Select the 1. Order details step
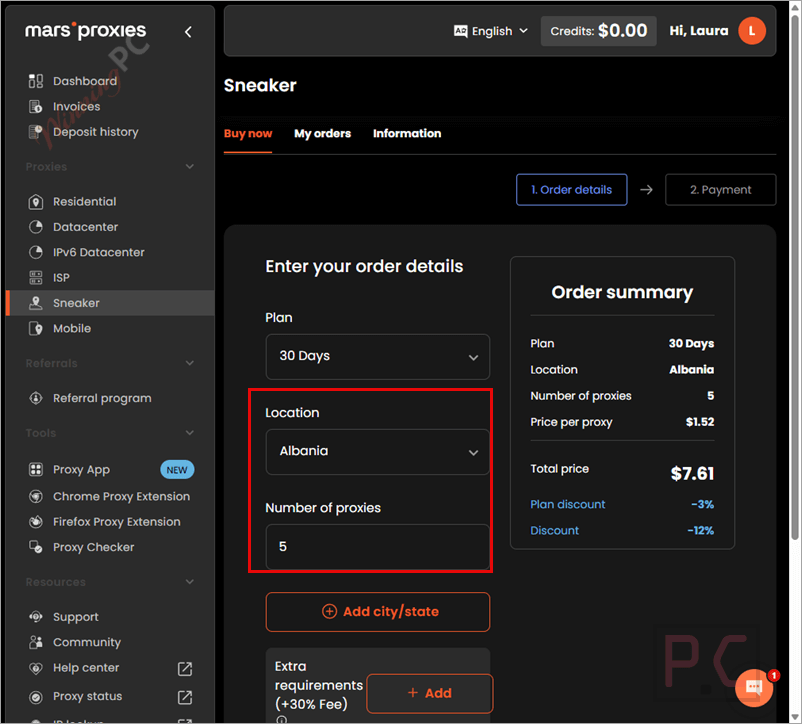The width and height of the screenshot is (802, 724). pyautogui.click(x=571, y=190)
